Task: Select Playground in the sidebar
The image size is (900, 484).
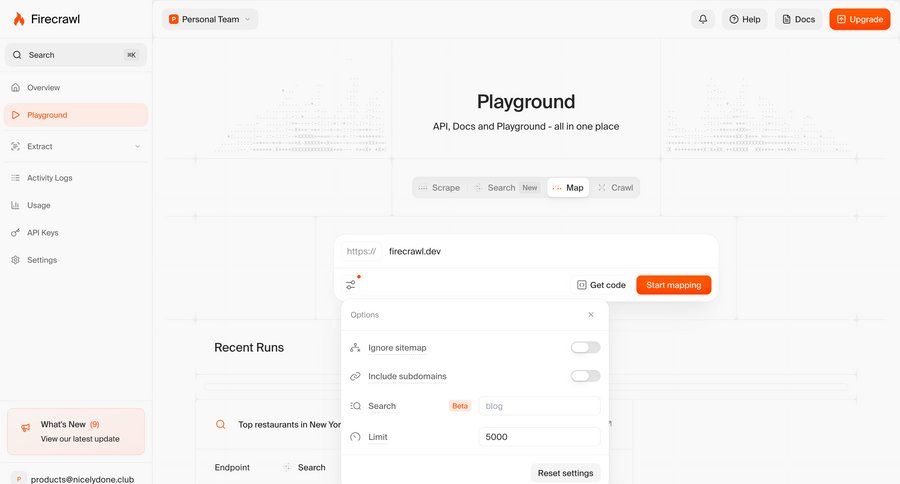Action: [x=76, y=115]
